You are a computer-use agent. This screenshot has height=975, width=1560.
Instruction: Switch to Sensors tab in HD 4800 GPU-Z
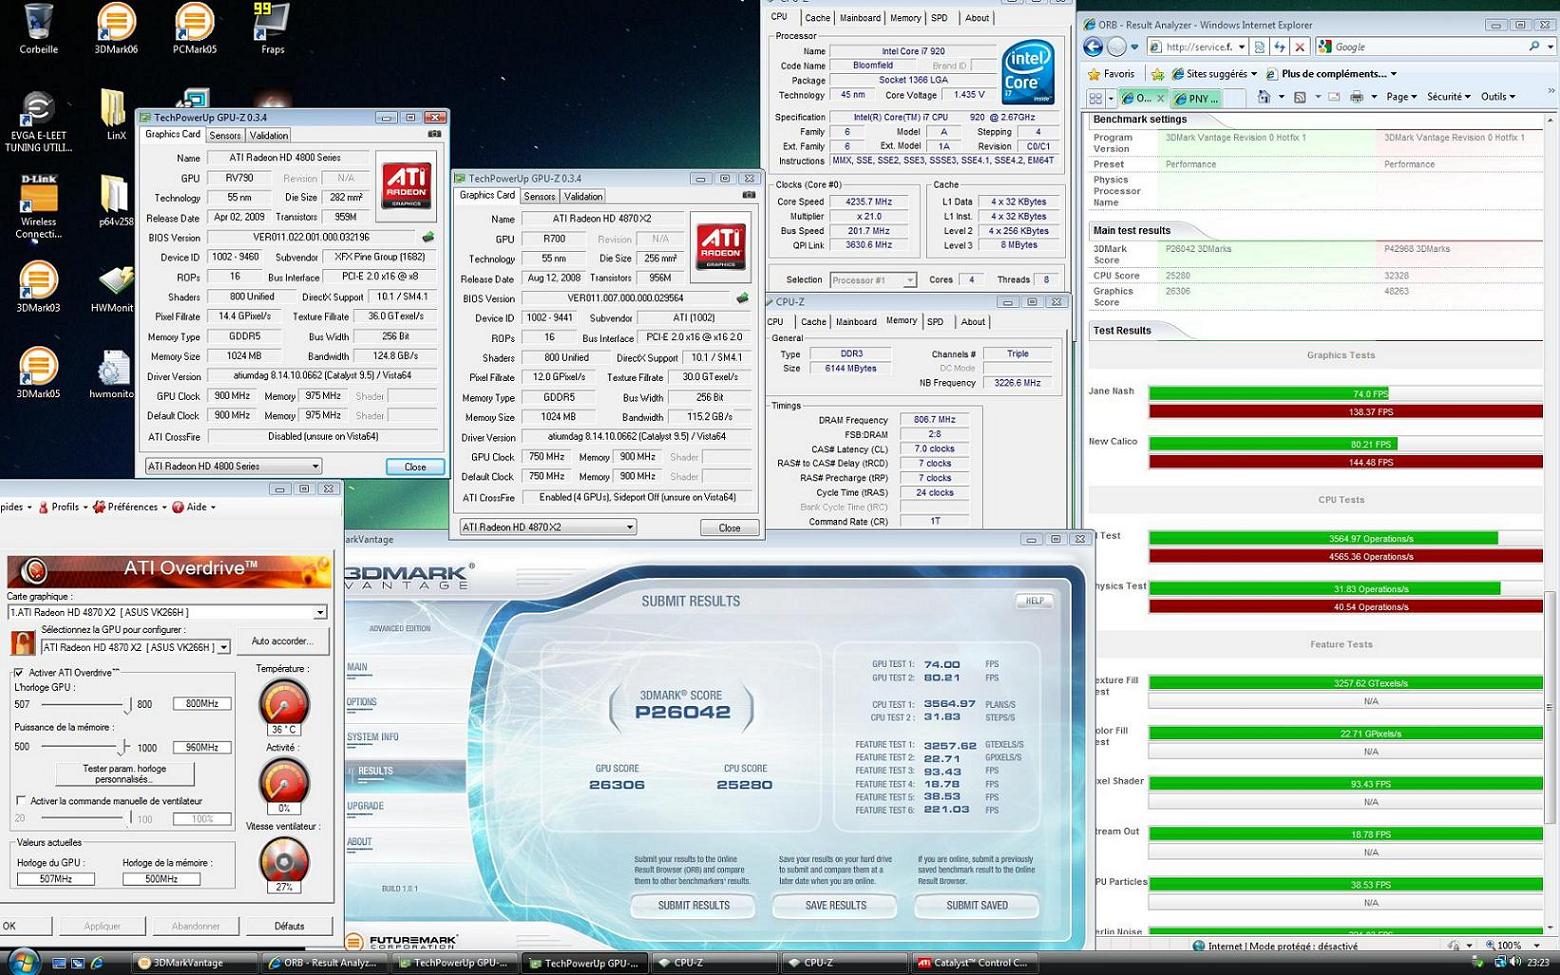coord(225,135)
